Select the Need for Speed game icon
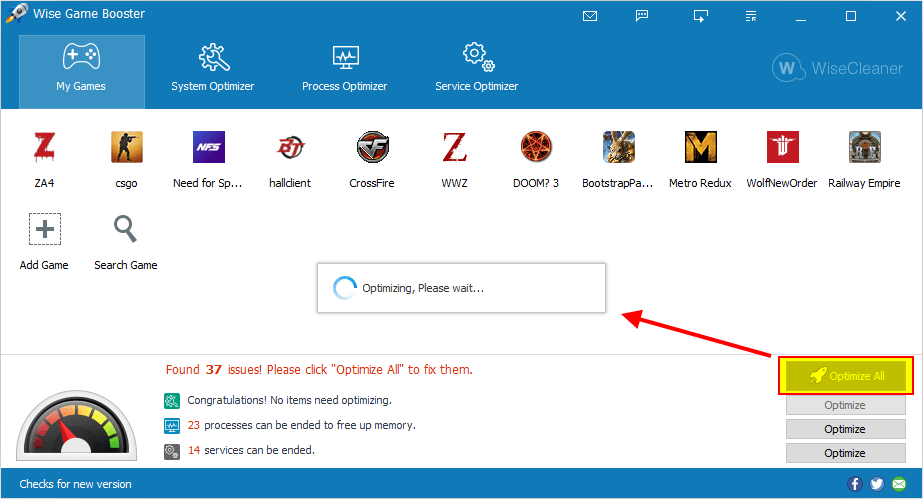 (208, 147)
